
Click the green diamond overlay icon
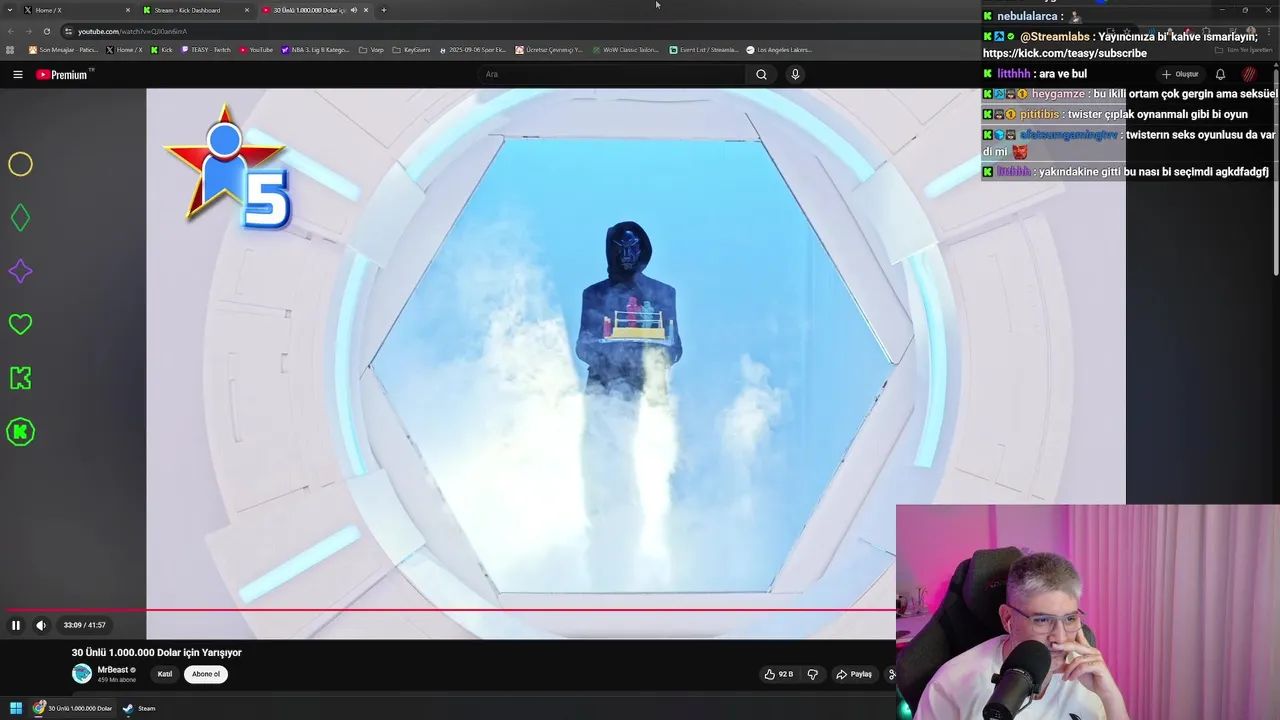click(20, 217)
